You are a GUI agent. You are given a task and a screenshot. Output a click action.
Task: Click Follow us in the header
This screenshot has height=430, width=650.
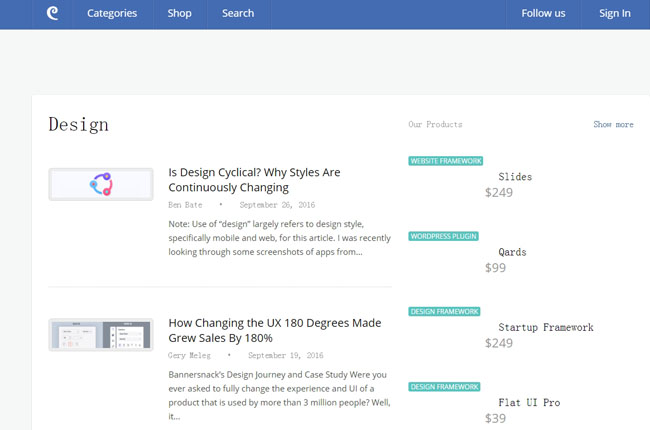(543, 13)
